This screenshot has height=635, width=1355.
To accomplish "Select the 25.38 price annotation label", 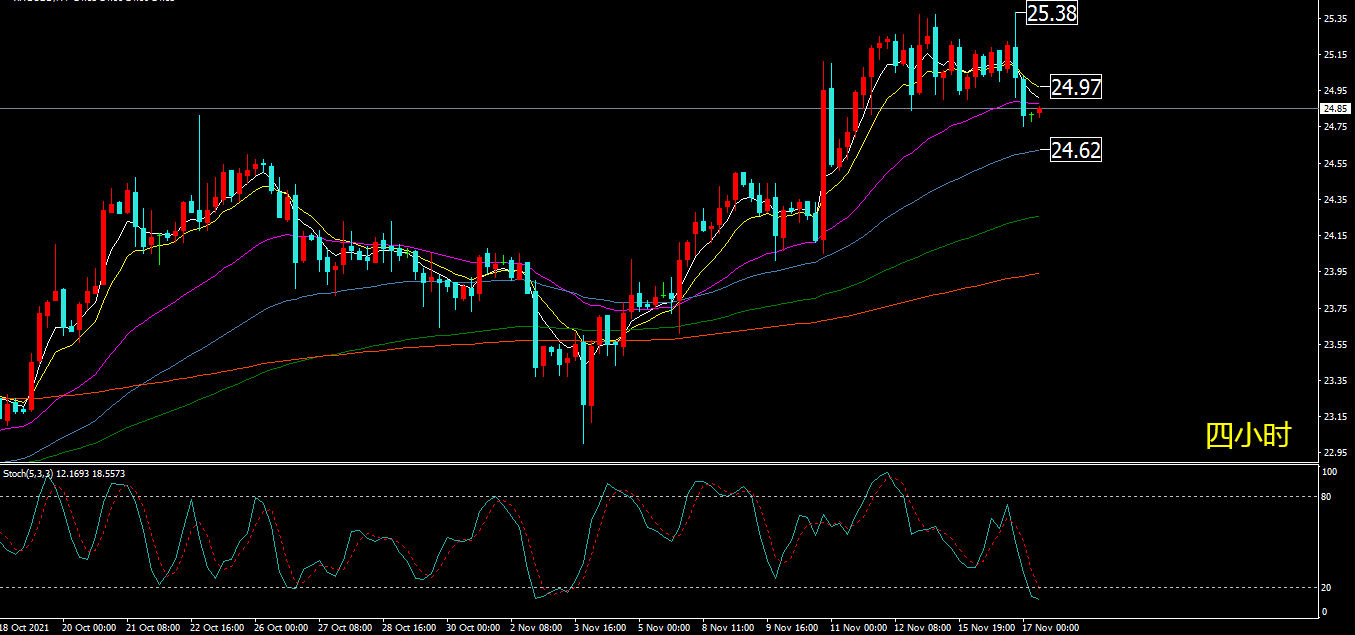I will pos(1052,13).
